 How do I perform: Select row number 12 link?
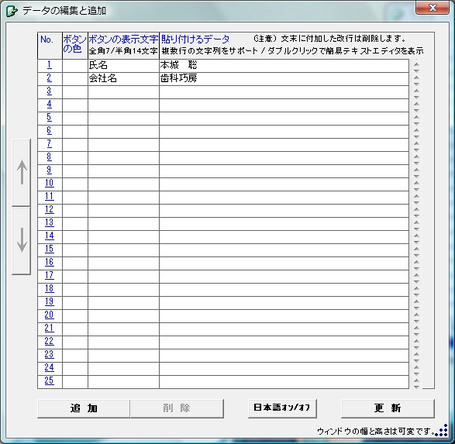click(x=49, y=210)
